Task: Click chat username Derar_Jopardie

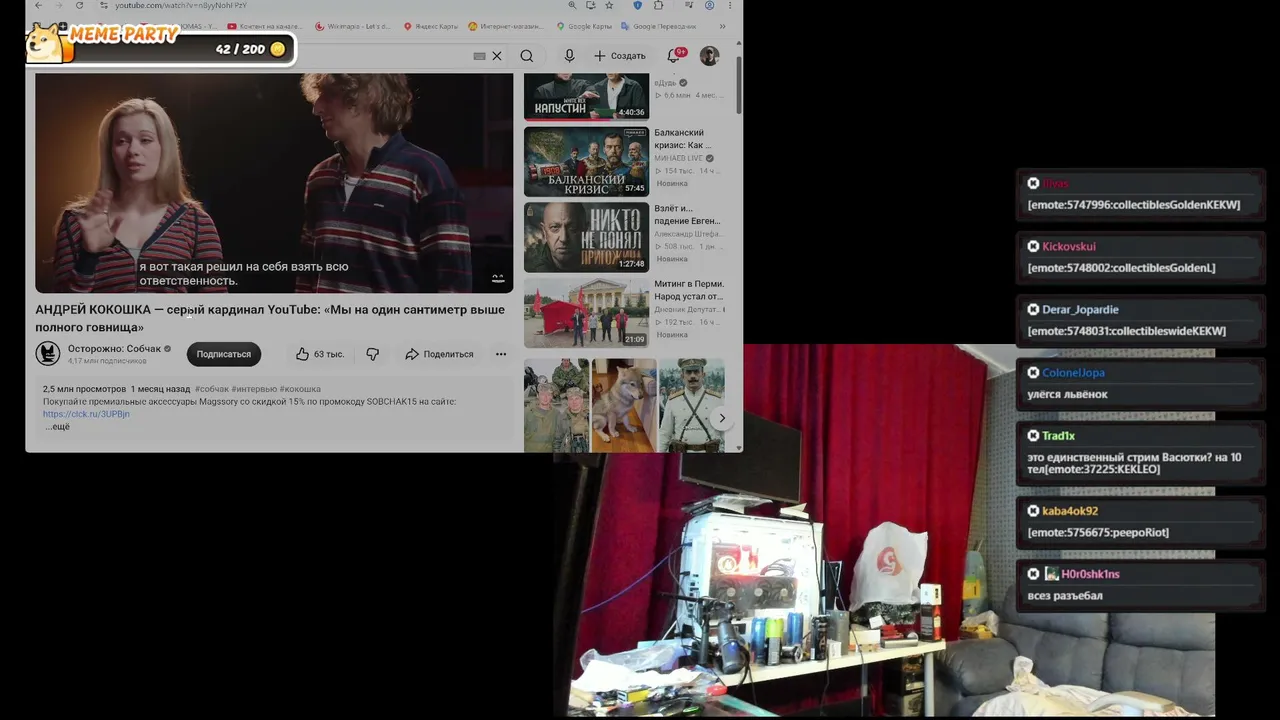Action: pos(1080,309)
